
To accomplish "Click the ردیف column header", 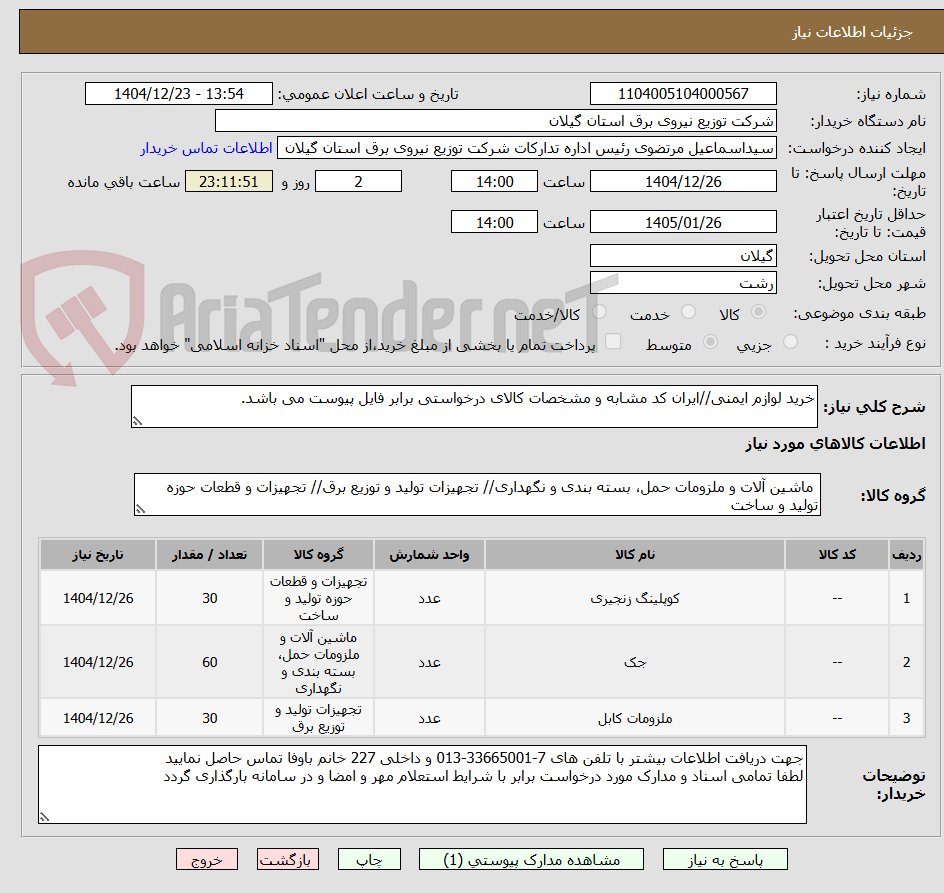I will coord(907,555).
